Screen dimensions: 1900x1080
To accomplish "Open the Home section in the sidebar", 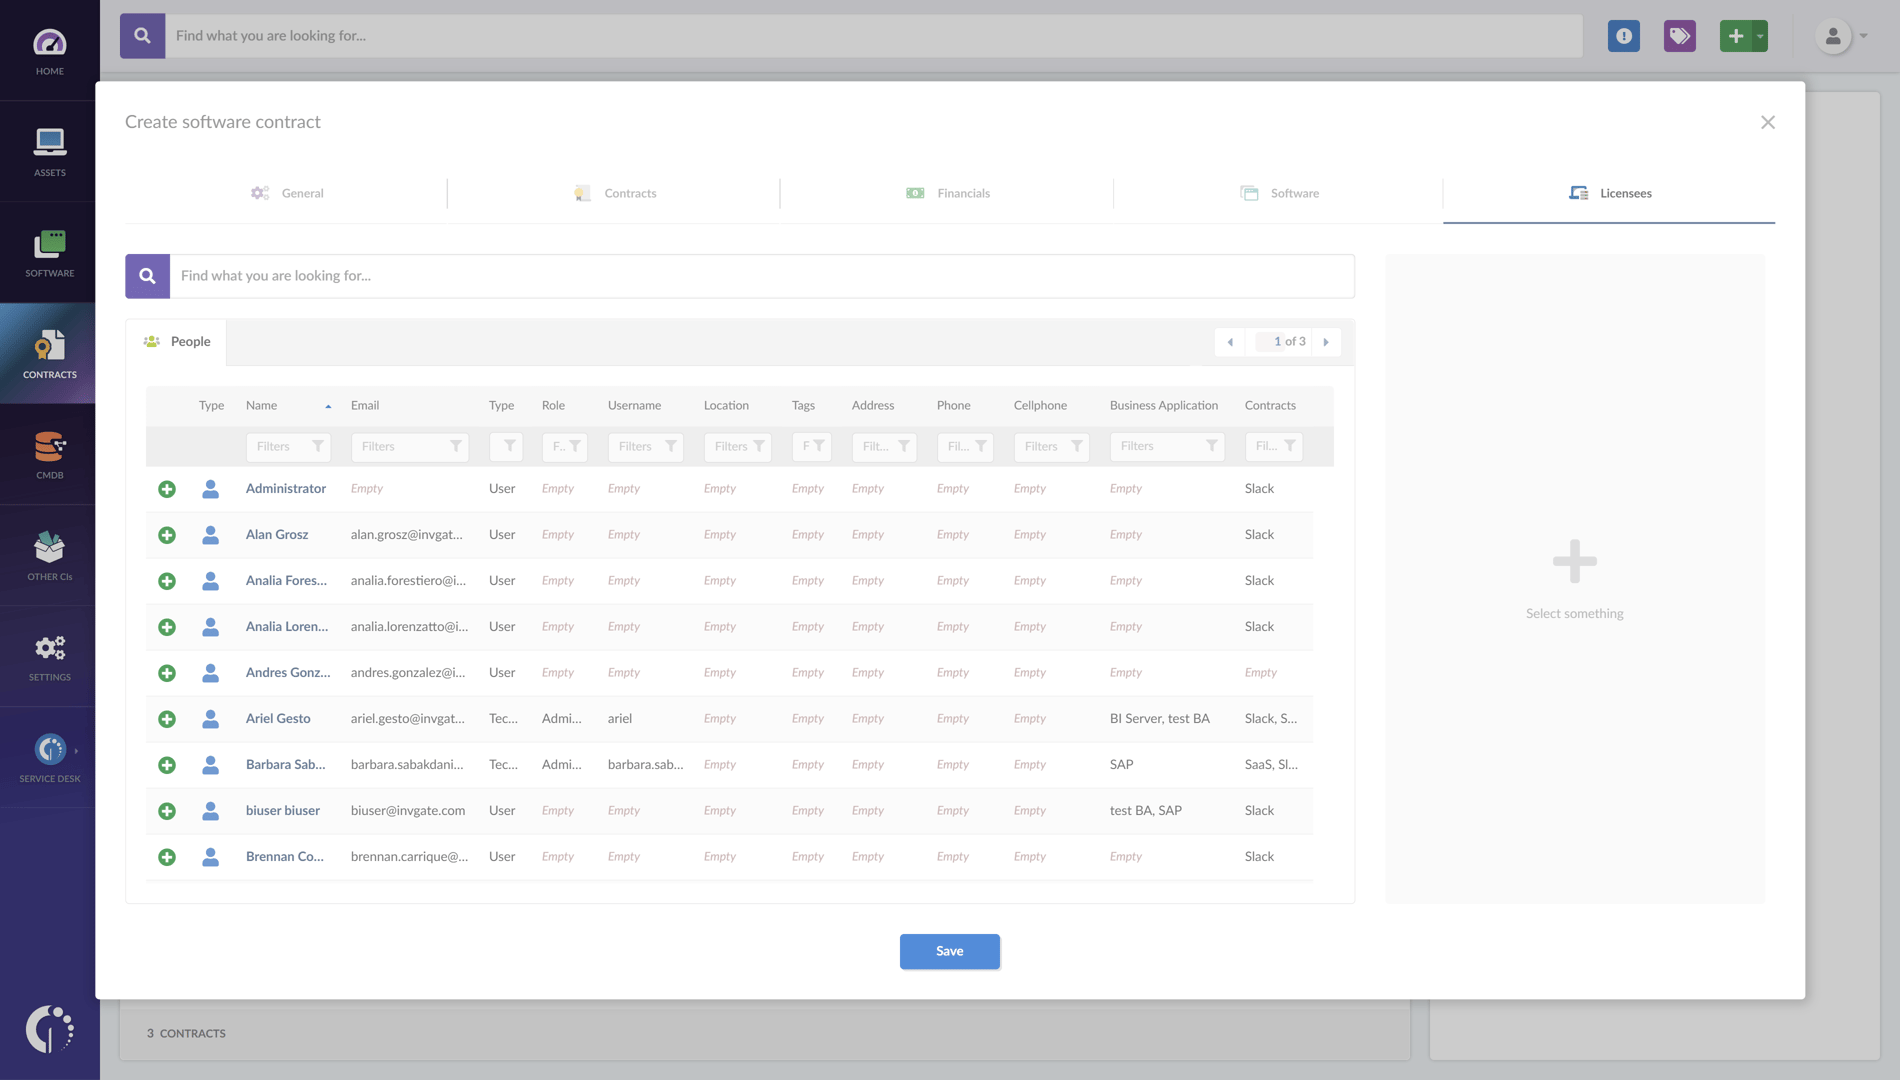I will point(49,50).
